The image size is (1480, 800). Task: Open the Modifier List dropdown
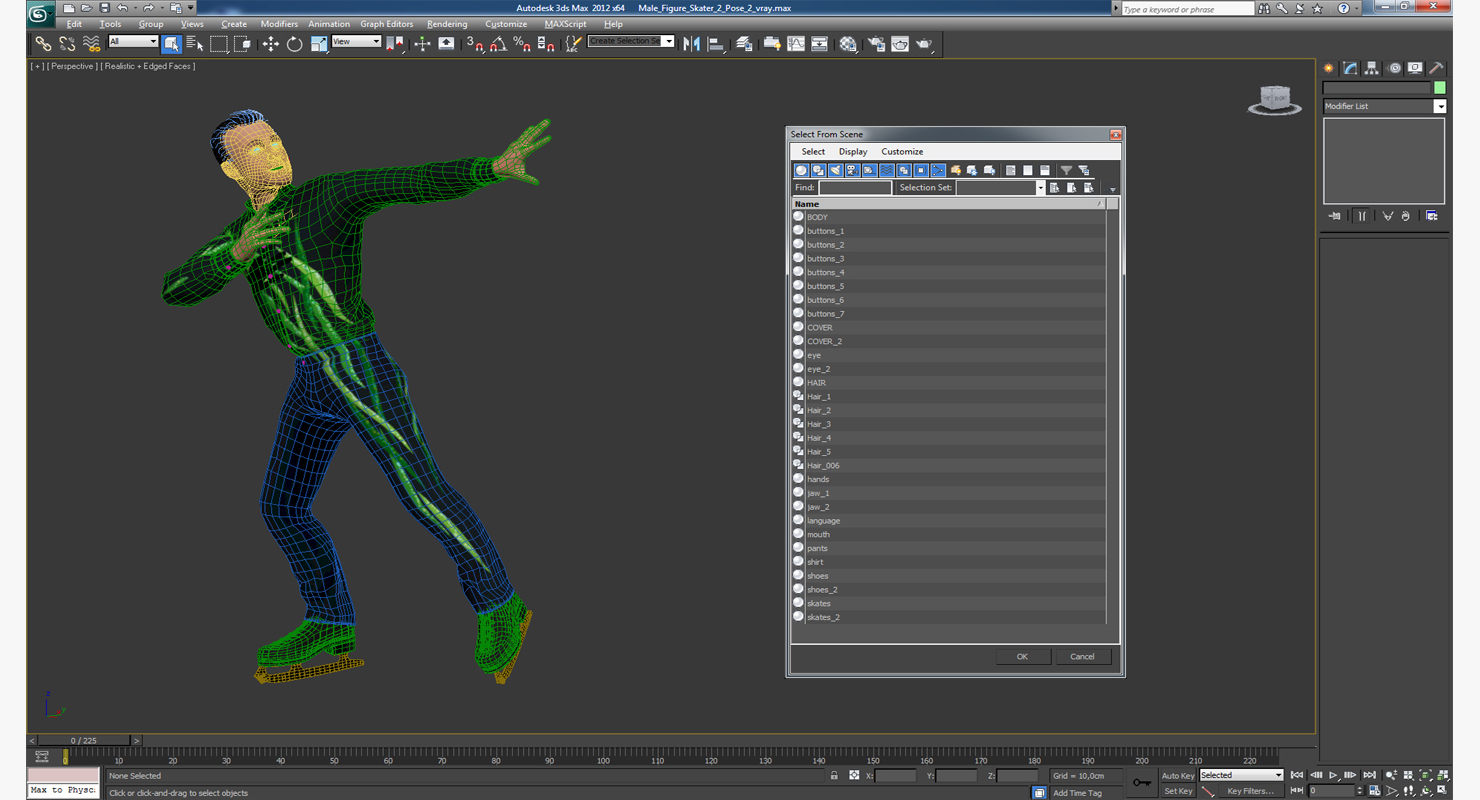tap(1384, 106)
